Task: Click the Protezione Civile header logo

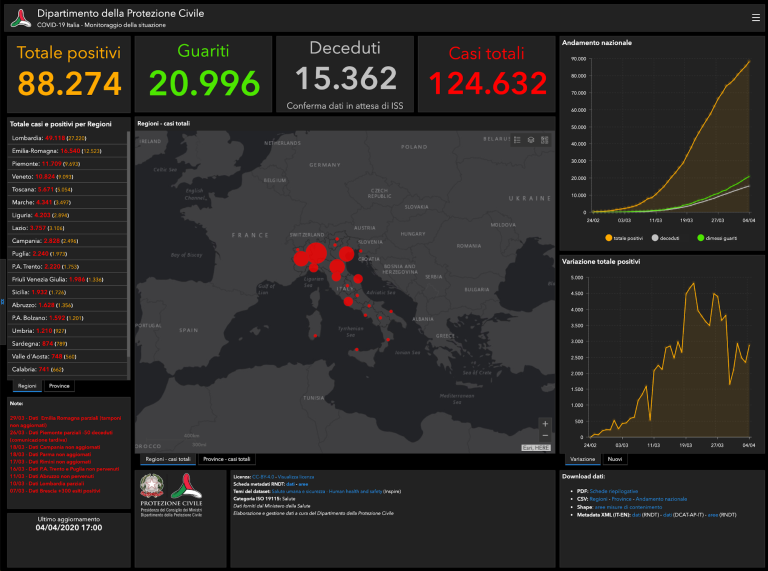Action: (x=17, y=16)
